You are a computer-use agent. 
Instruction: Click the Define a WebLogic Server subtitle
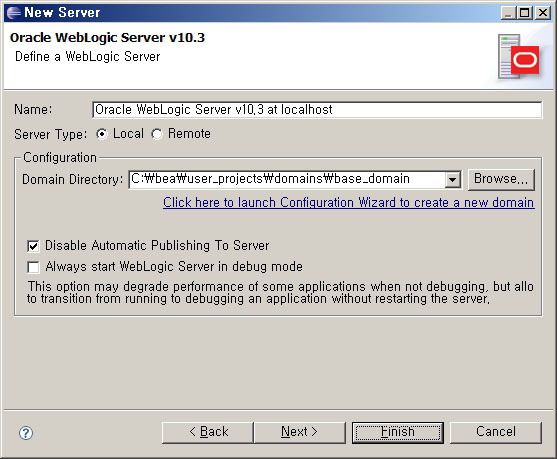coord(87,57)
